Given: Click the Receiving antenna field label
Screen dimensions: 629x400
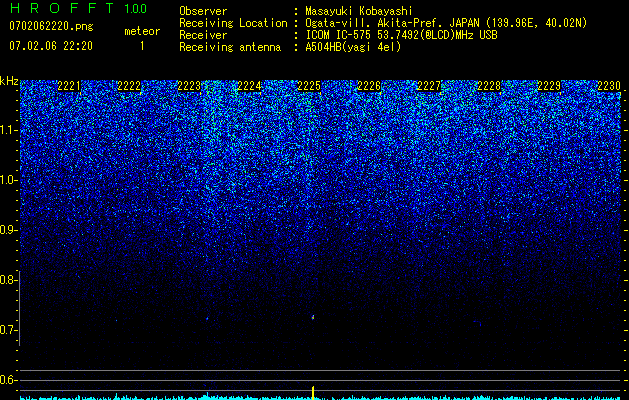Looking at the screenshot, I should click(x=230, y=47).
